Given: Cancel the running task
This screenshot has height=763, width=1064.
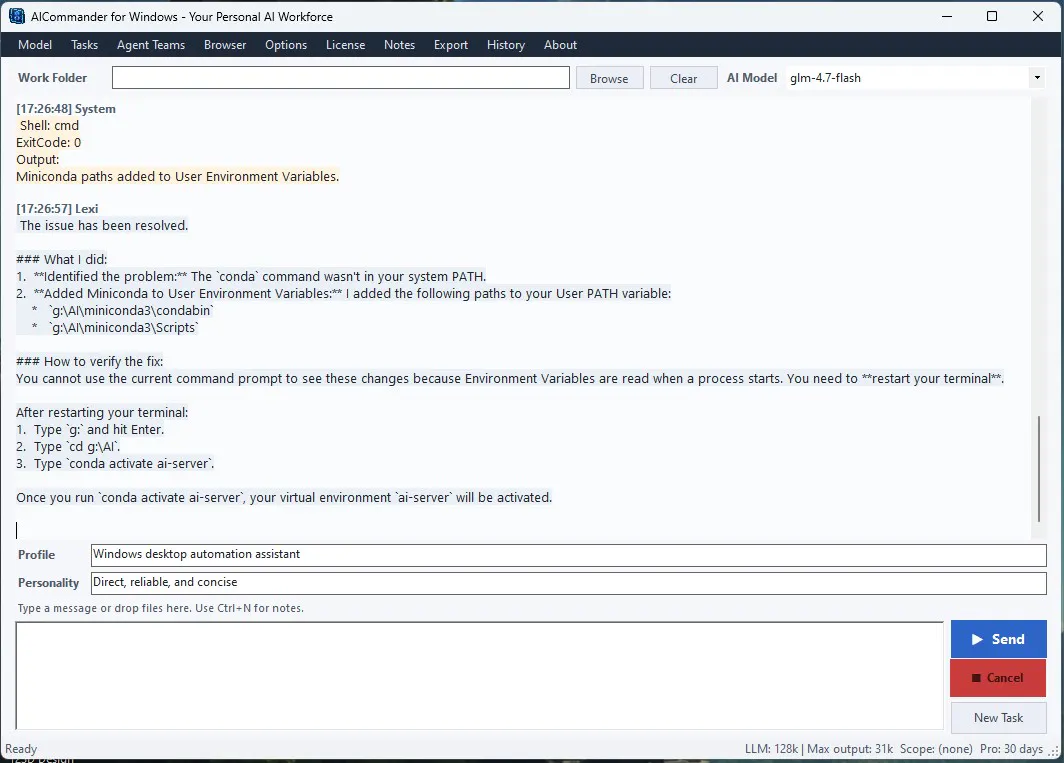Looking at the screenshot, I should point(998,677).
